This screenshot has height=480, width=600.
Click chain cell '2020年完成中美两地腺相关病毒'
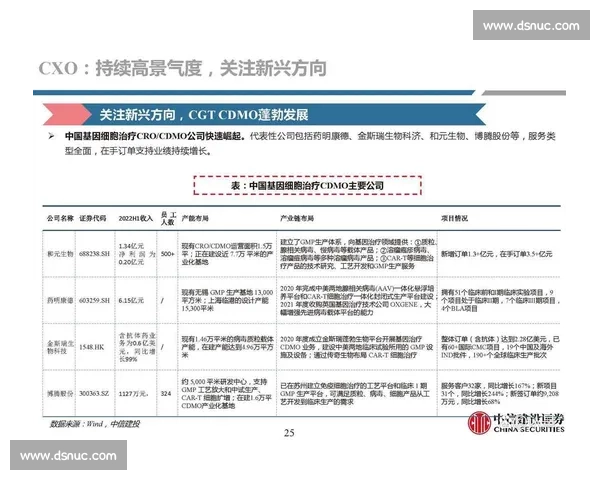tap(359, 300)
